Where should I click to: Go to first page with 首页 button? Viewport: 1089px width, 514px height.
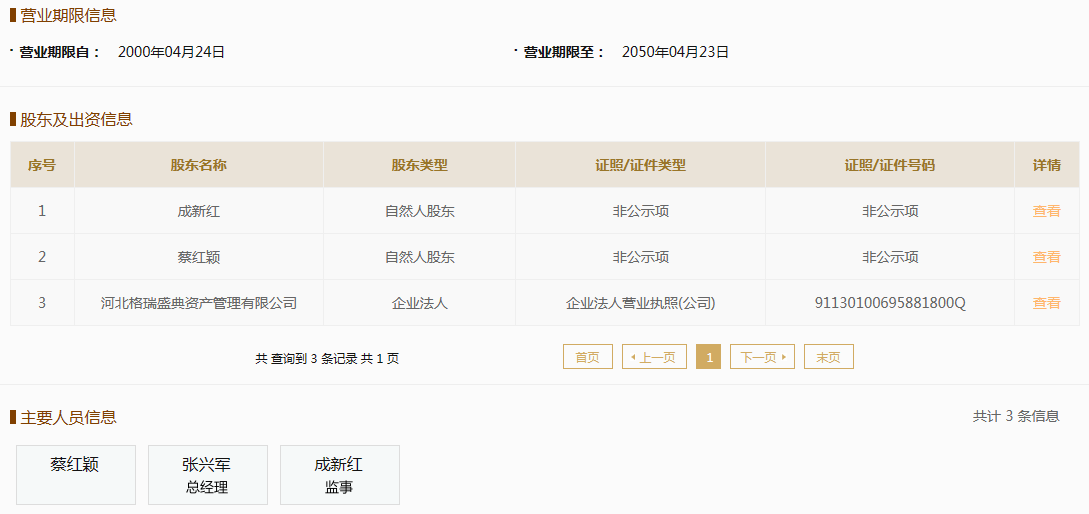(588, 357)
